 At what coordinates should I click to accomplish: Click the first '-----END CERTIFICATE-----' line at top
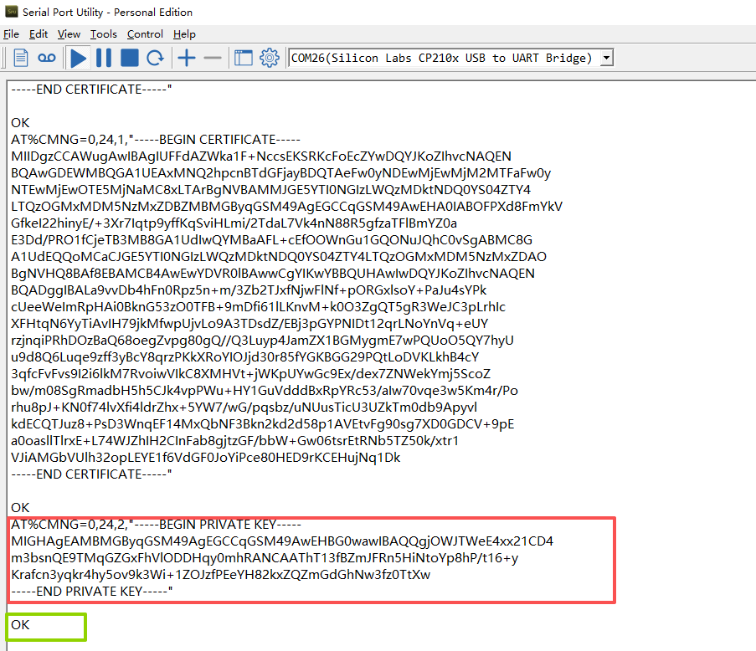pos(91,89)
